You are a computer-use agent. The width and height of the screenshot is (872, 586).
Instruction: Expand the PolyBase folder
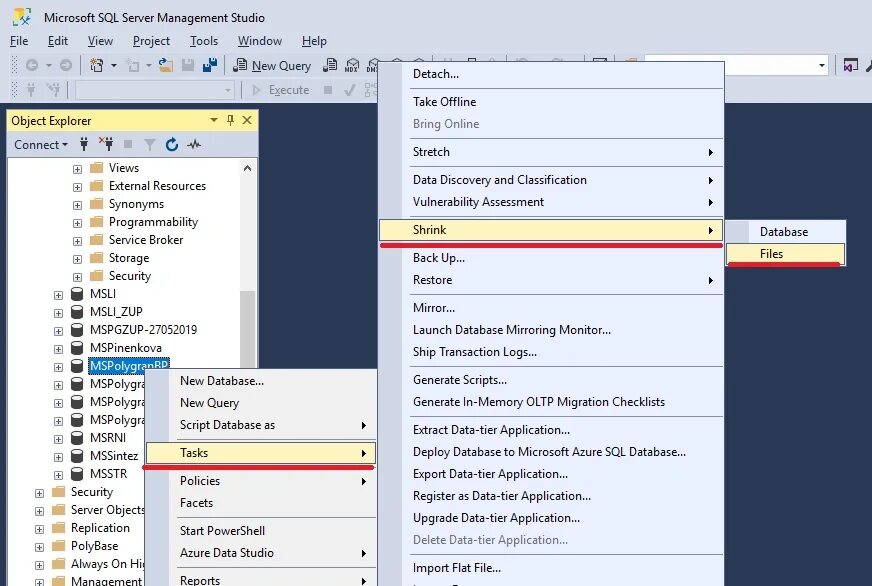click(x=39, y=547)
